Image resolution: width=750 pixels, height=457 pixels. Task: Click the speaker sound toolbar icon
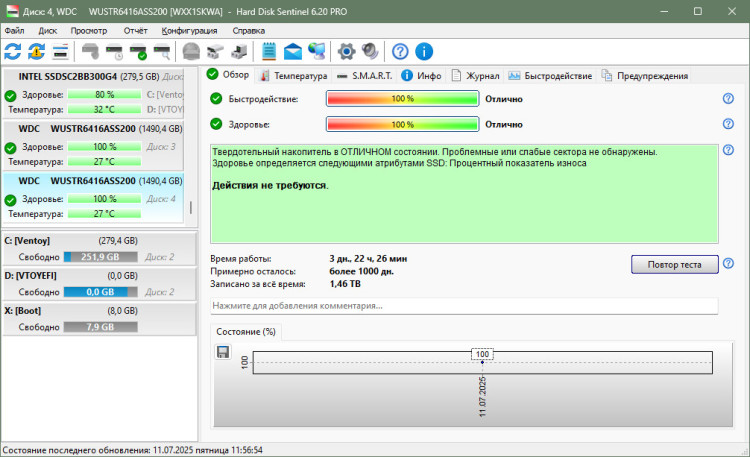point(370,52)
